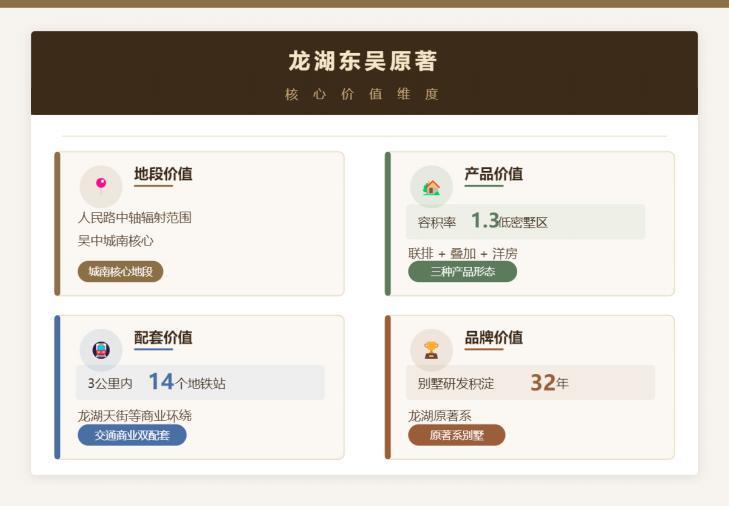Click the 交通商业双配套 blue tag
Image resolution: width=729 pixels, height=506 pixels.
pos(132,435)
